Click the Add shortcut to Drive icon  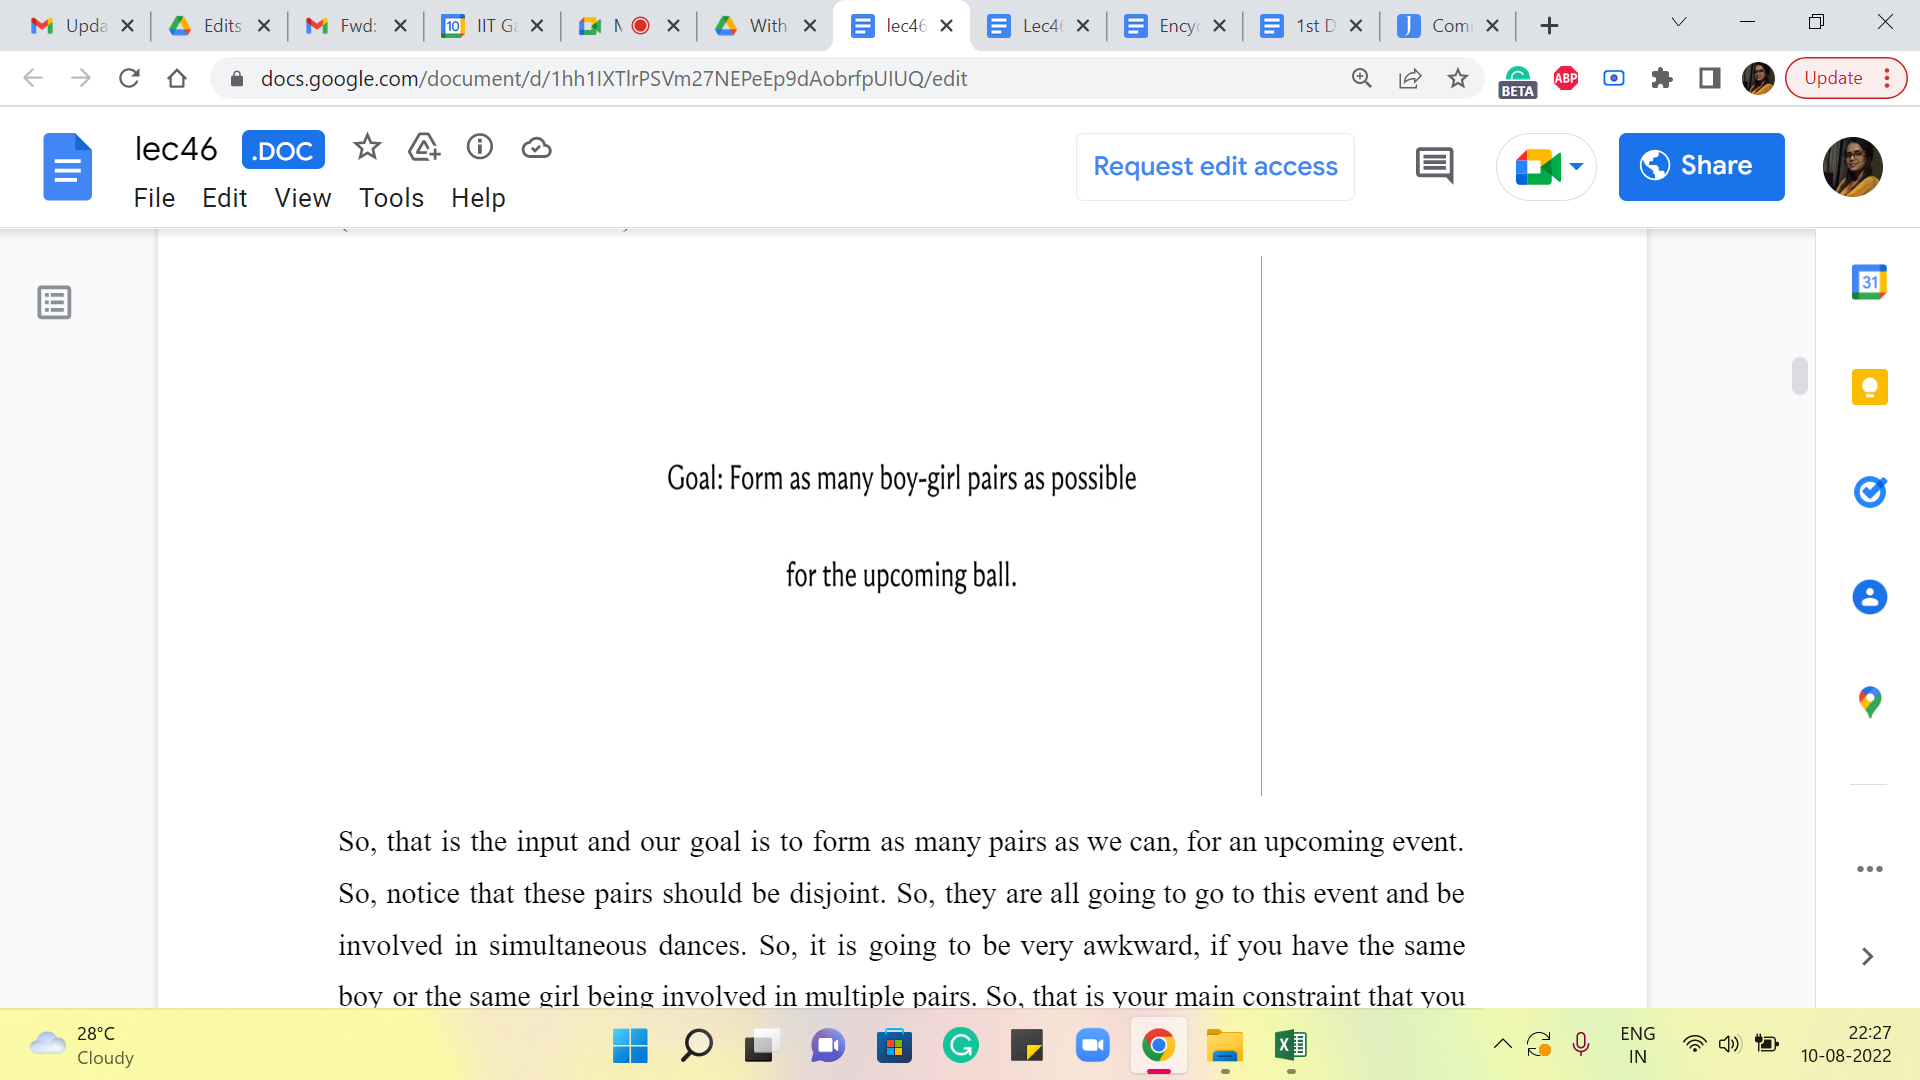tap(424, 148)
